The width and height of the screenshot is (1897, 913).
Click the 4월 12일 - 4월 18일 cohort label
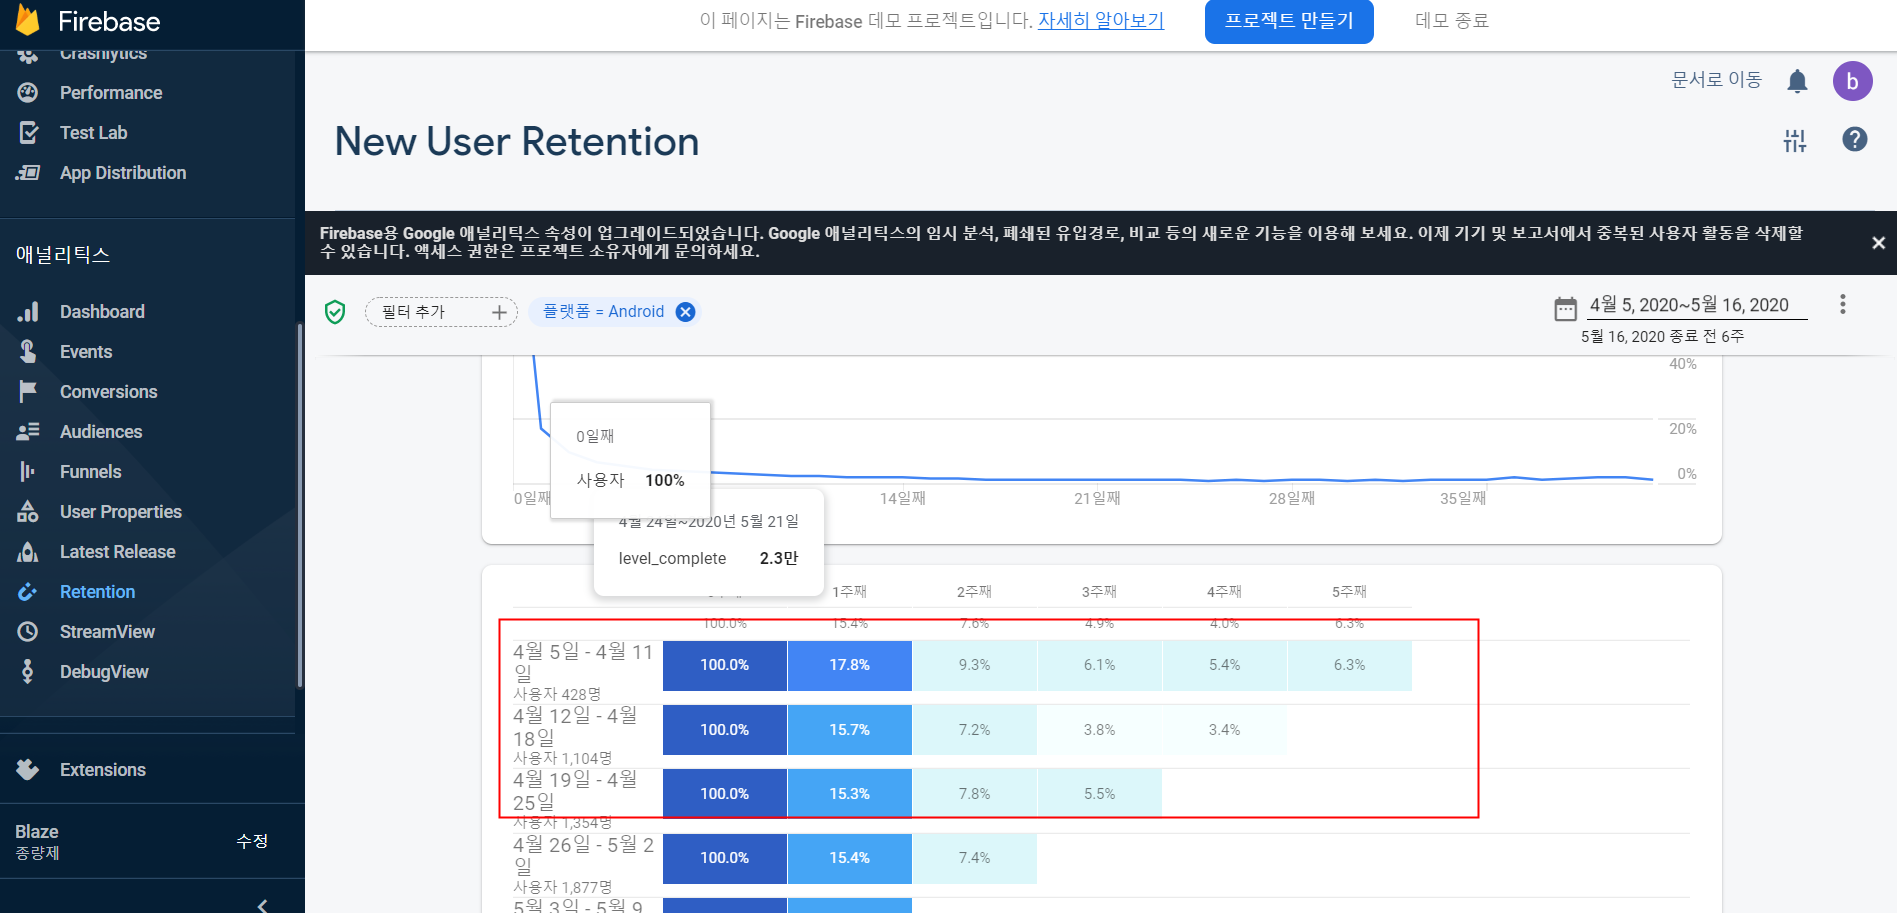coord(576,727)
